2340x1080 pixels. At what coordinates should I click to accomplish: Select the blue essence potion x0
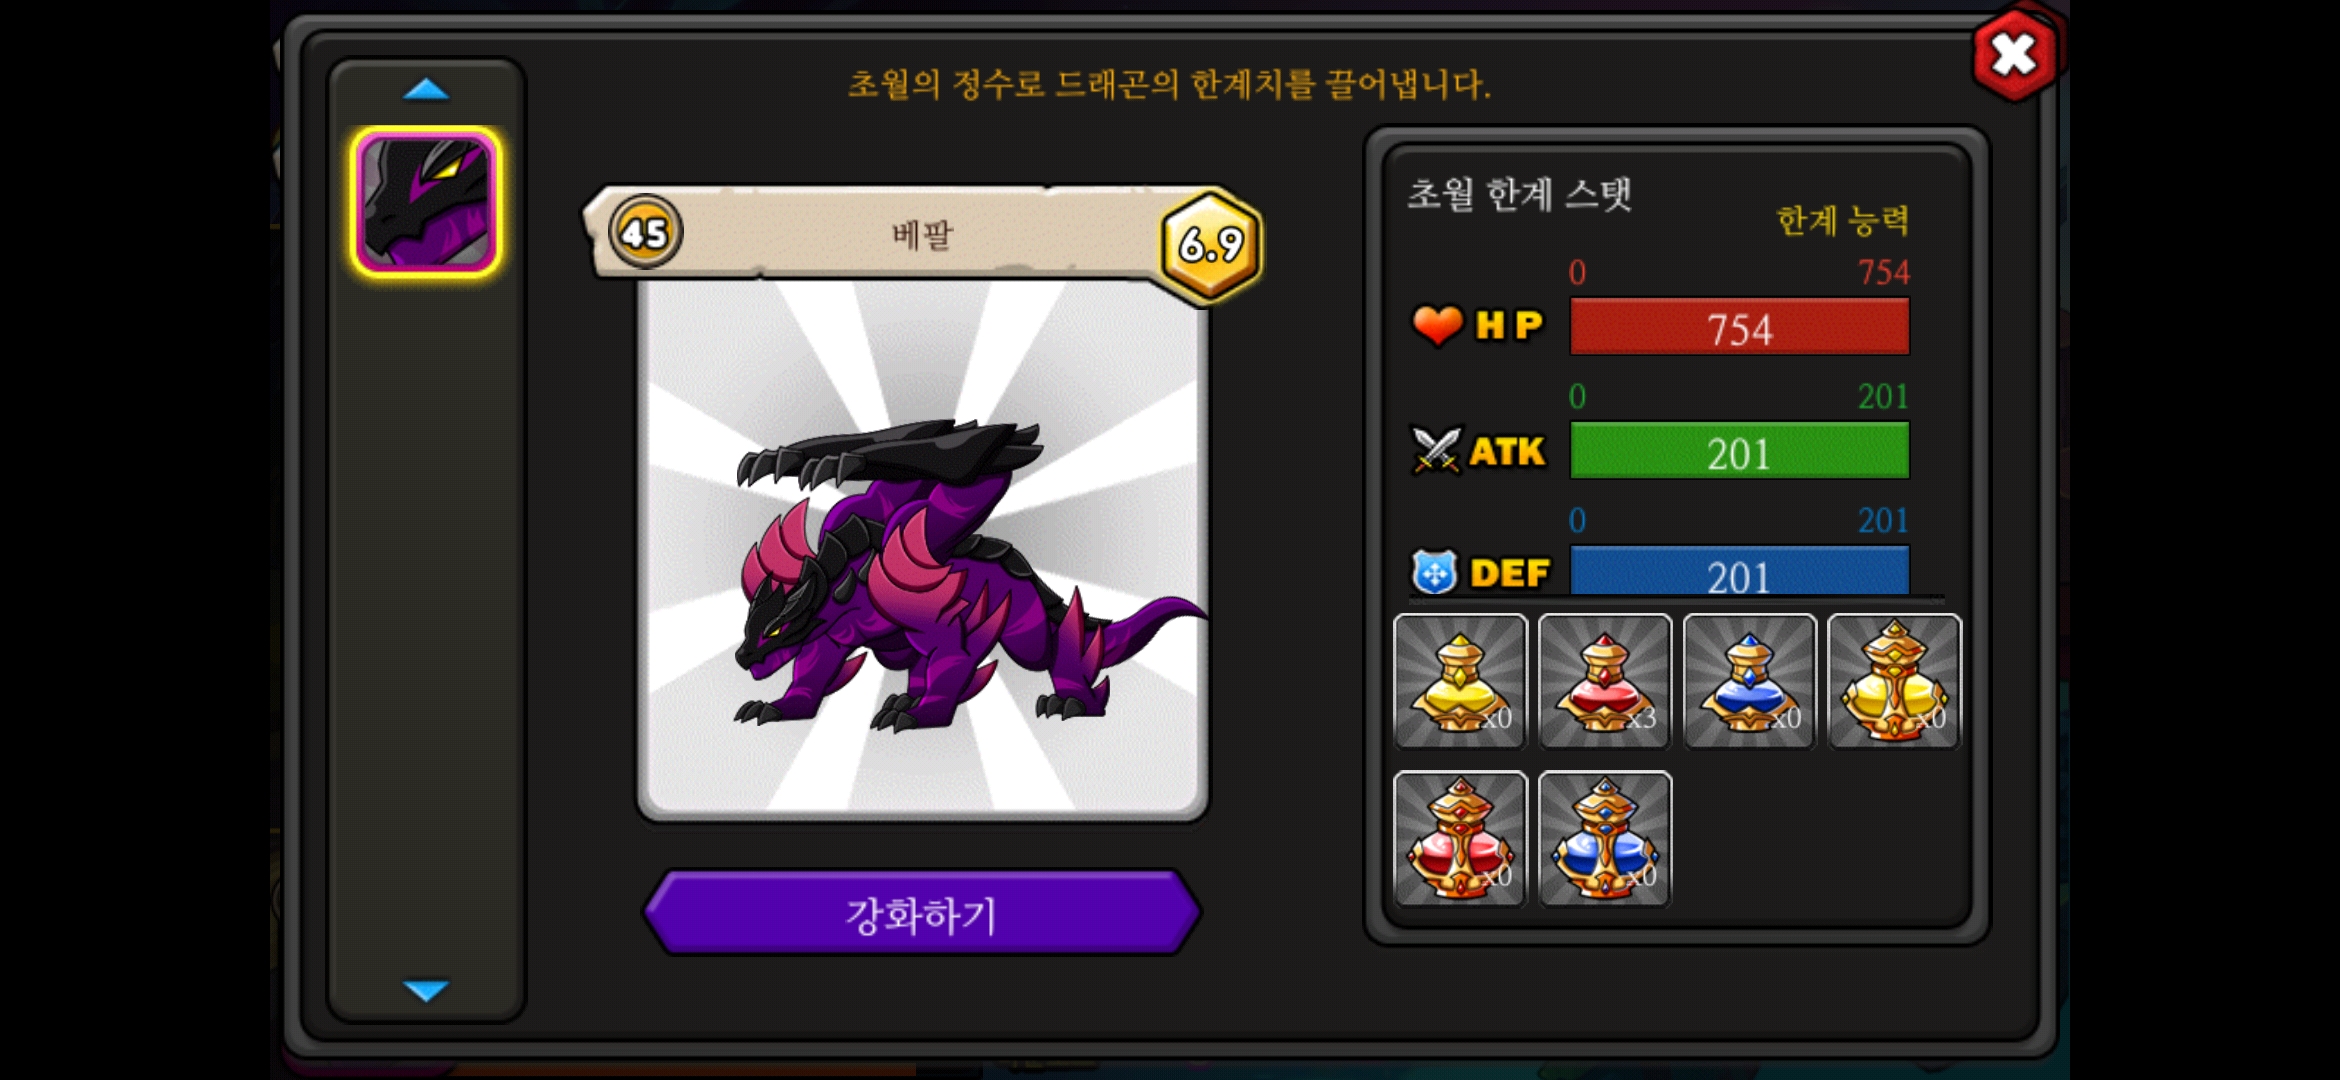[1750, 681]
